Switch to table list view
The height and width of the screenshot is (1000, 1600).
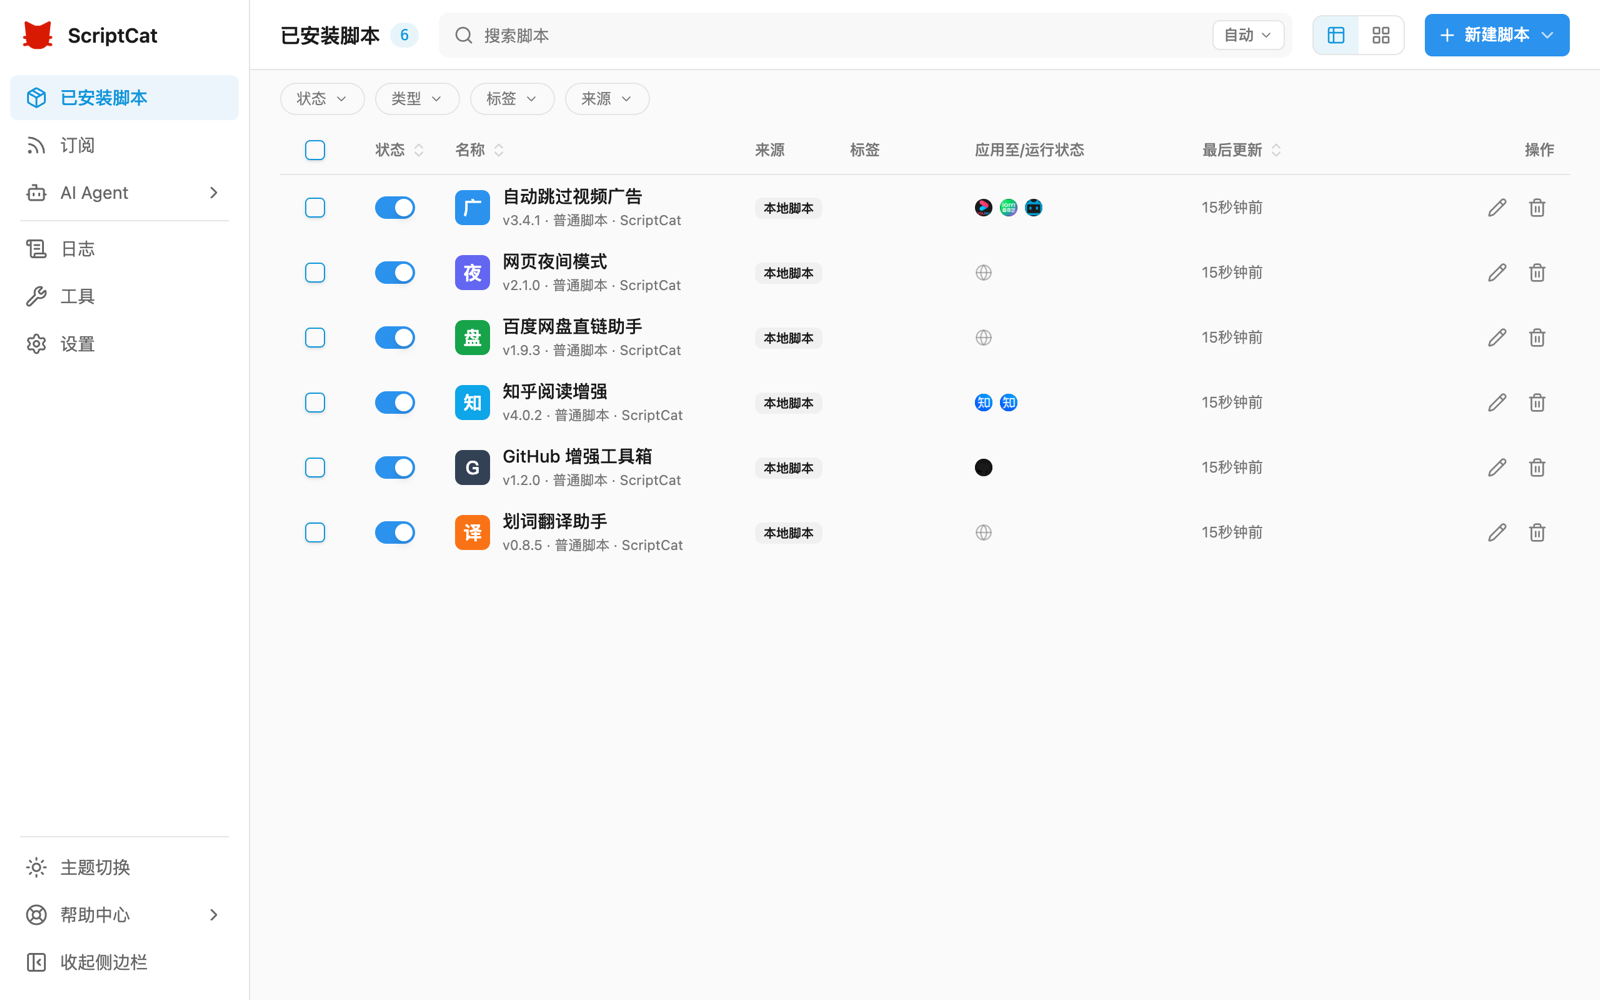(1336, 35)
